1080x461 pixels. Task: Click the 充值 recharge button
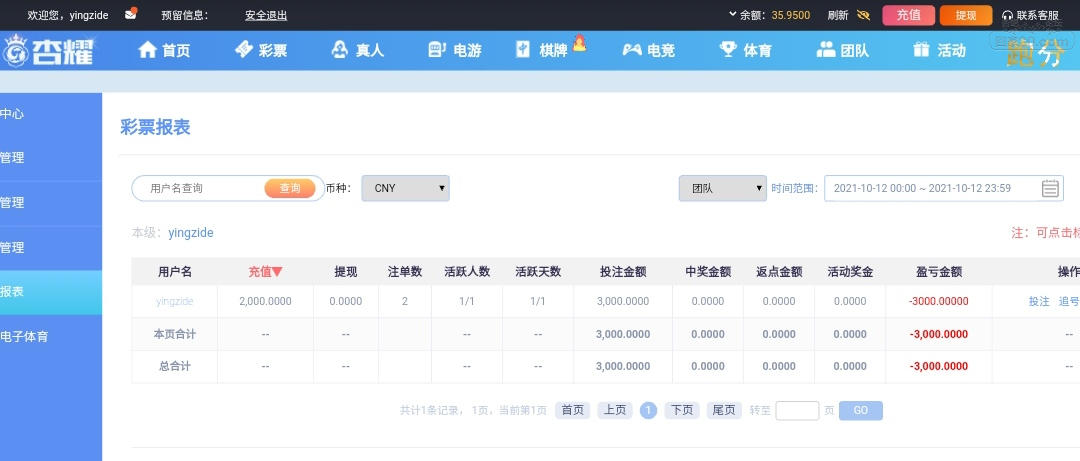(908, 15)
